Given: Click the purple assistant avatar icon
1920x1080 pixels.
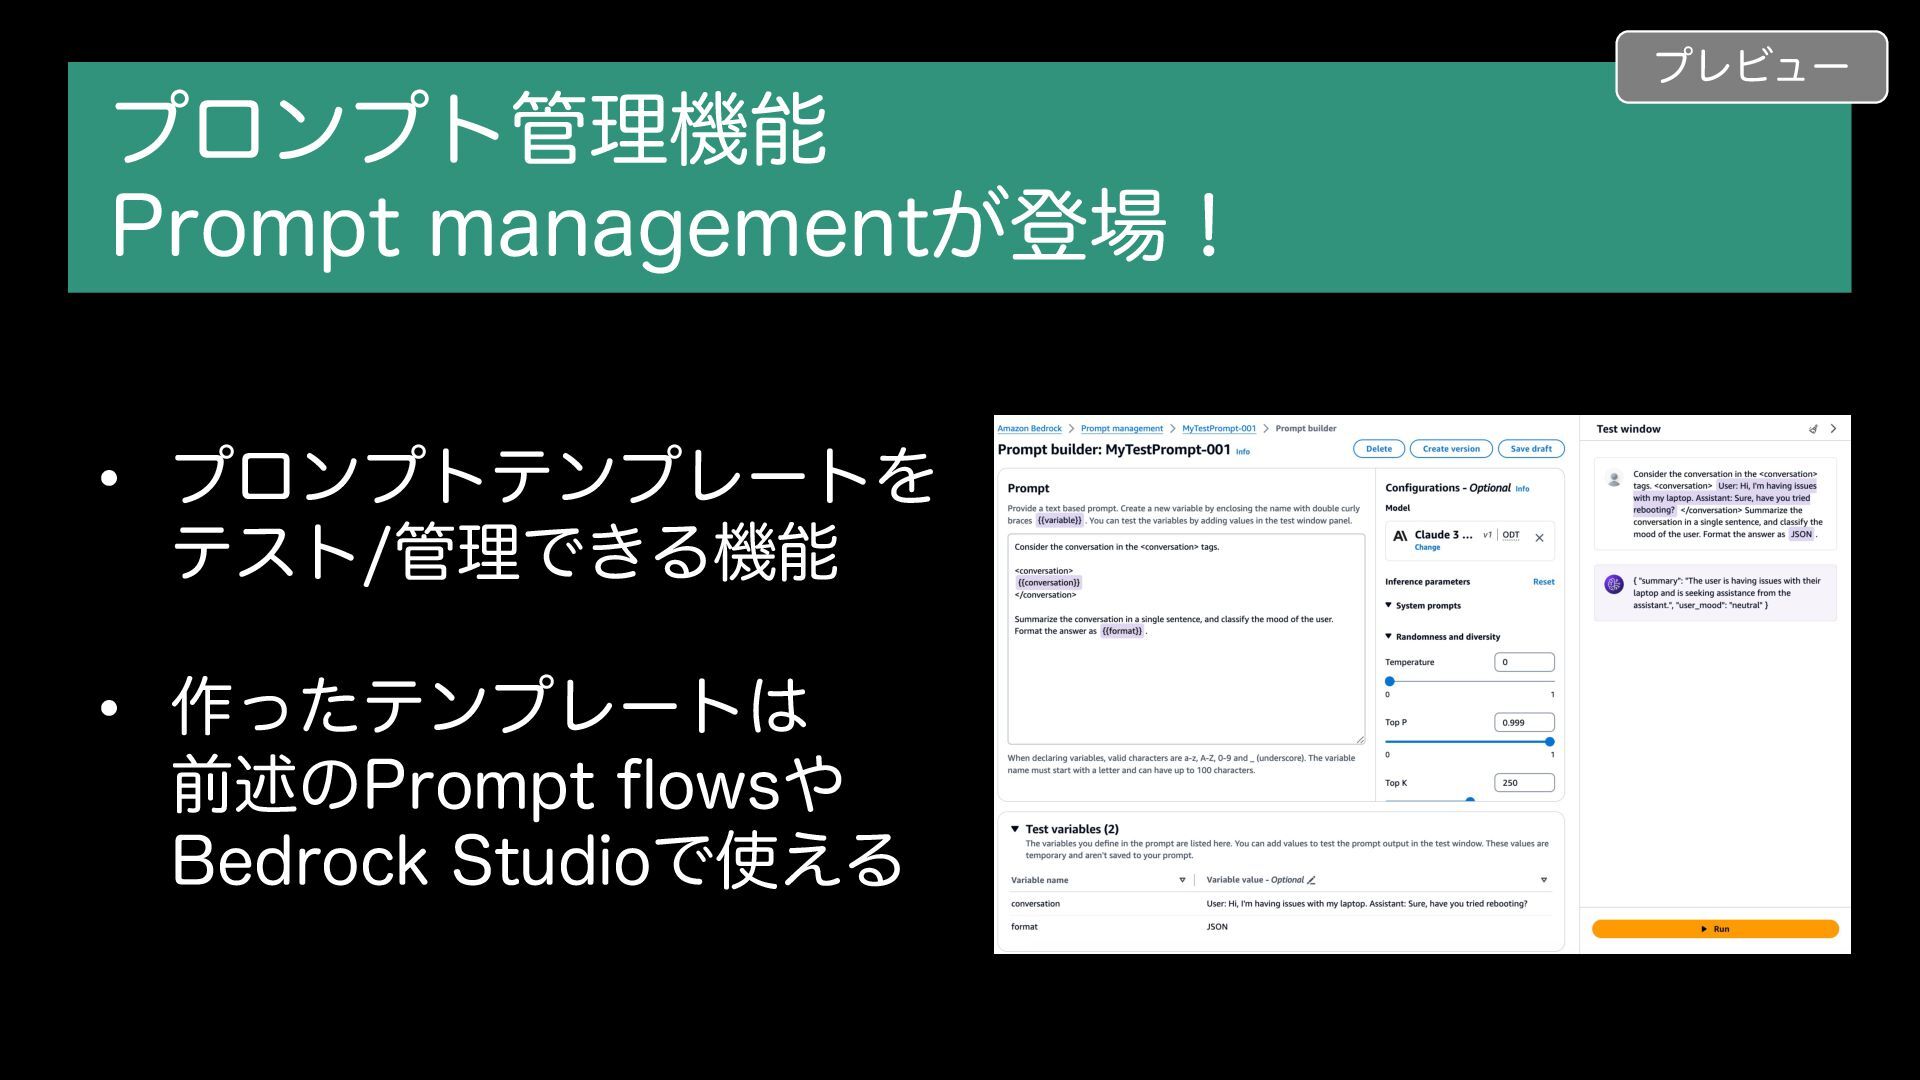Looking at the screenshot, I should point(1613,584).
